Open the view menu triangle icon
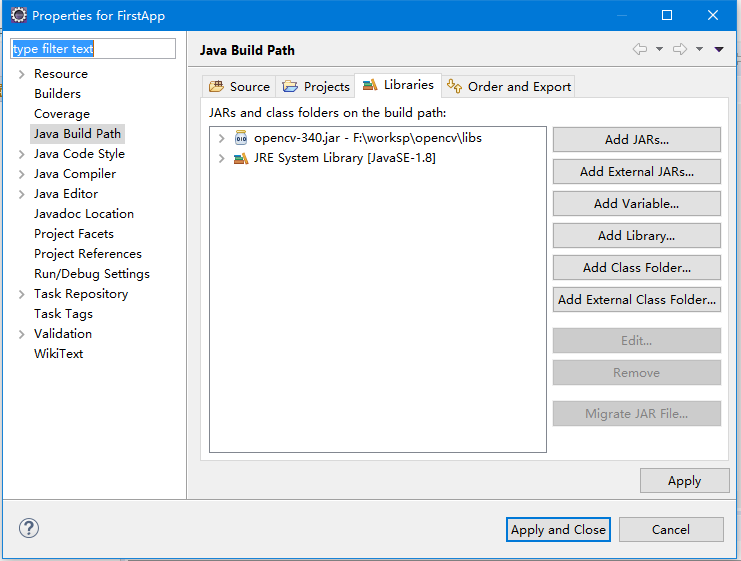The width and height of the screenshot is (741, 561). tap(718, 49)
